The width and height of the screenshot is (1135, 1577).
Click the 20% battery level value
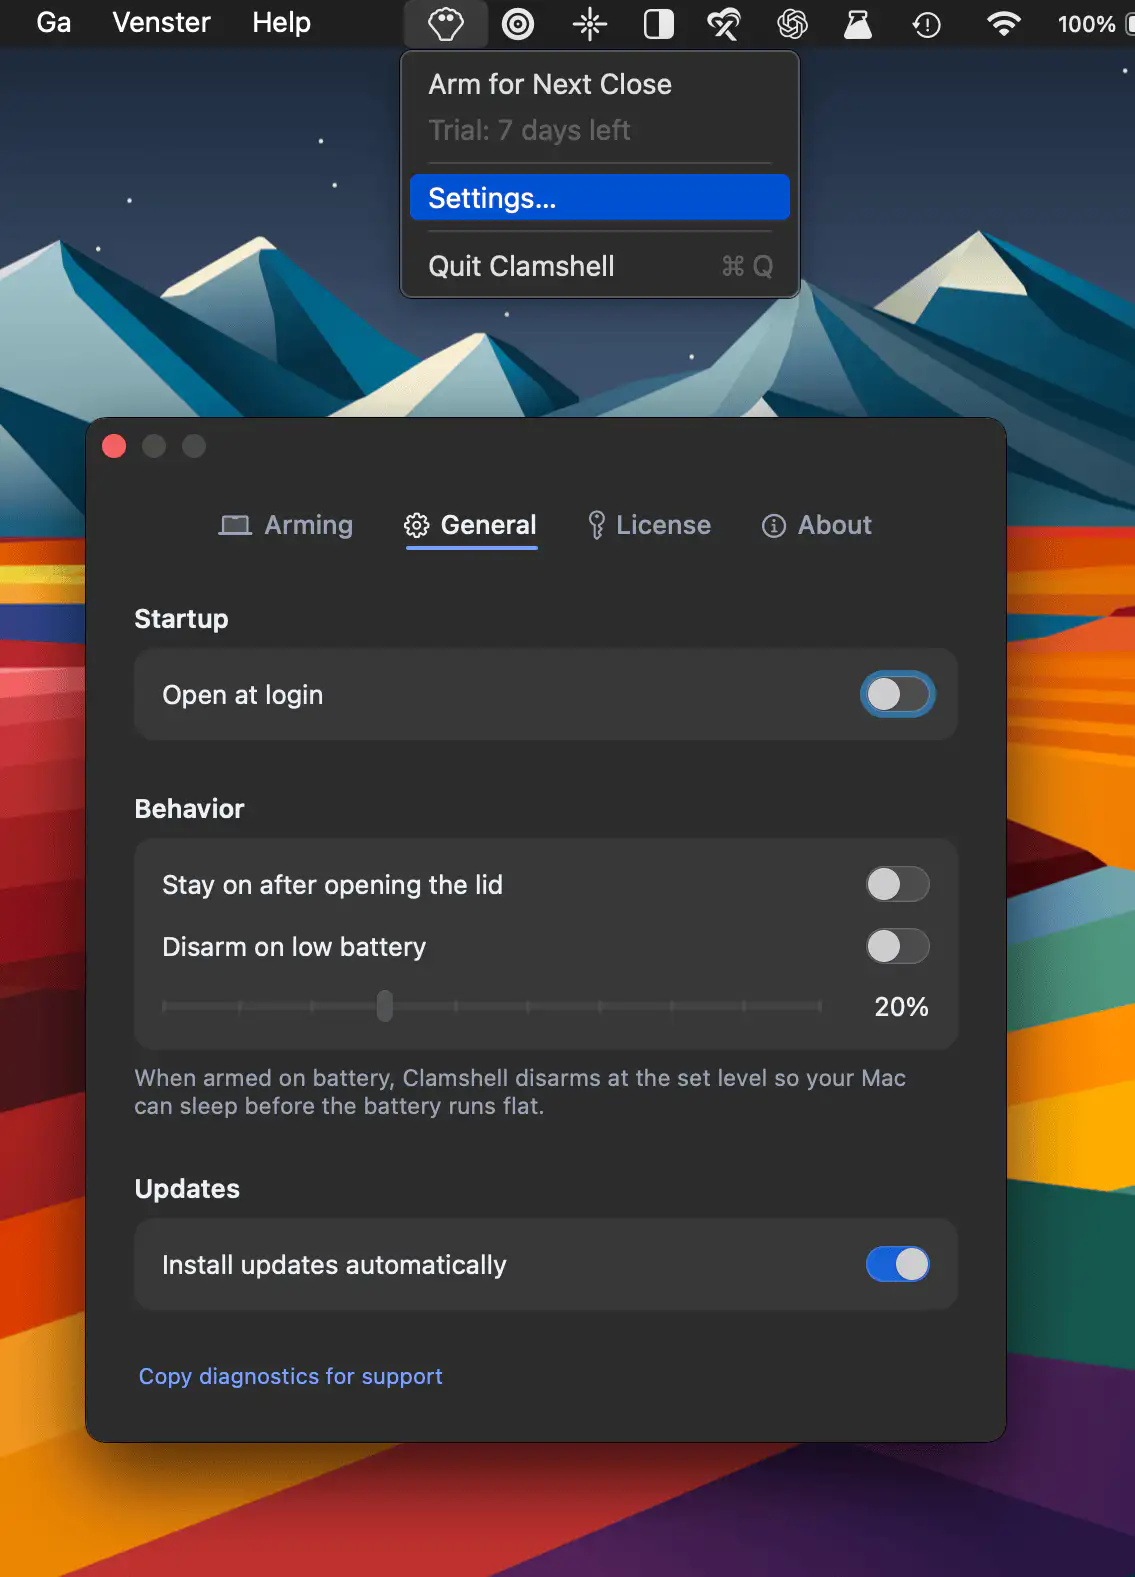coord(902,1007)
